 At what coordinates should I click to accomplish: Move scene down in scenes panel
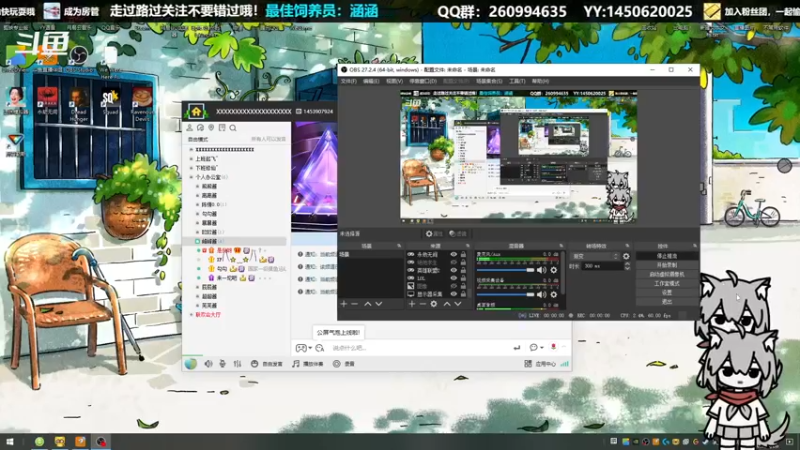click(379, 304)
